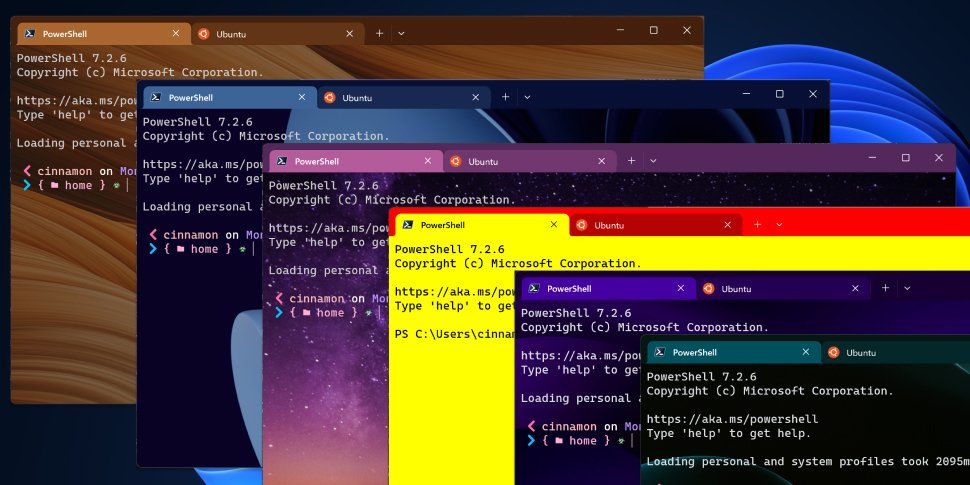Screen dimensions: 970x485
Task: Select PowerShell tab in yellow window
Action: pos(482,225)
